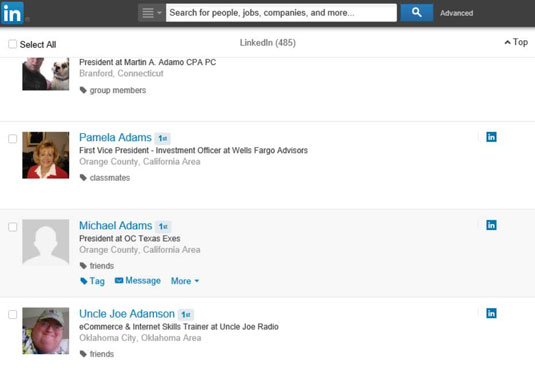Click LinkedIn source icon for Pamela Adams
The width and height of the screenshot is (535, 370).
tap(491, 137)
